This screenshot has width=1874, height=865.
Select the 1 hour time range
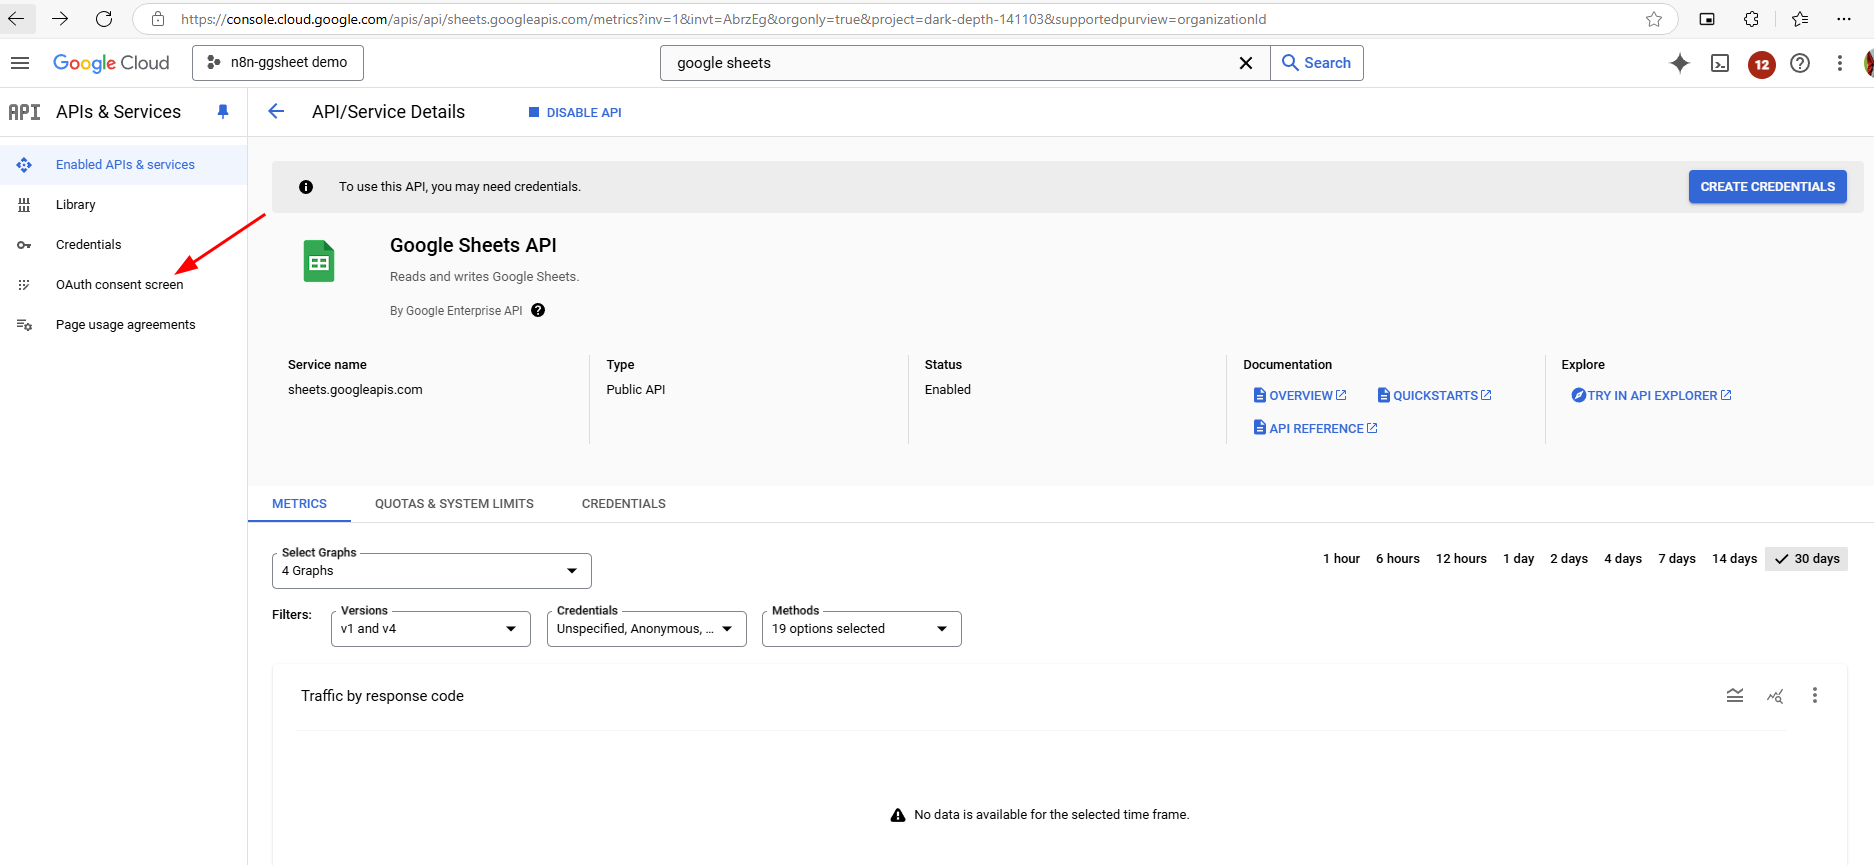tap(1341, 559)
